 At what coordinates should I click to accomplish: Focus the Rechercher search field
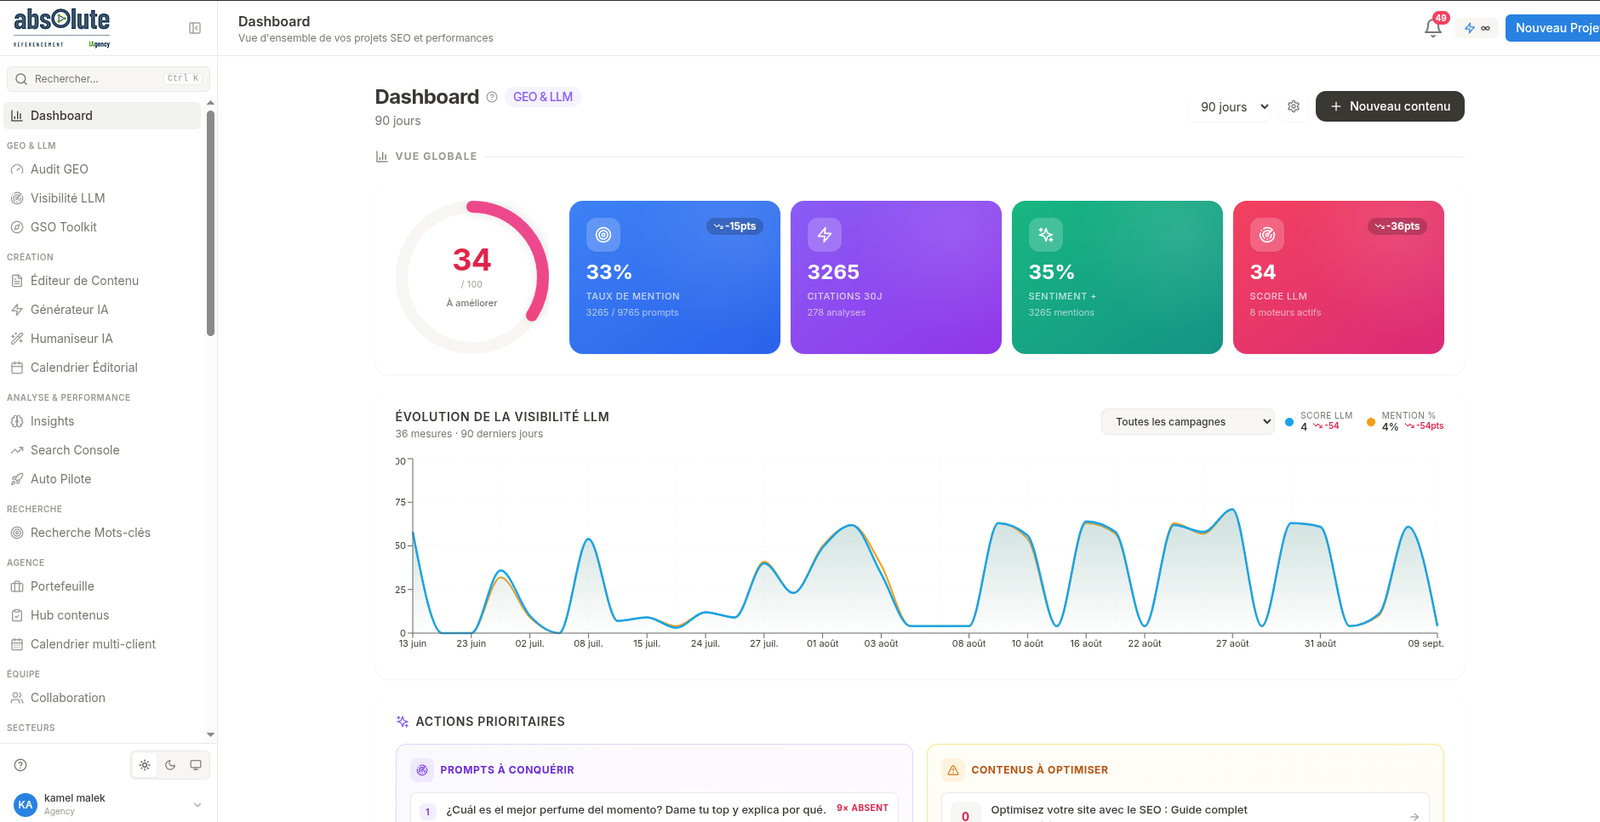click(108, 79)
